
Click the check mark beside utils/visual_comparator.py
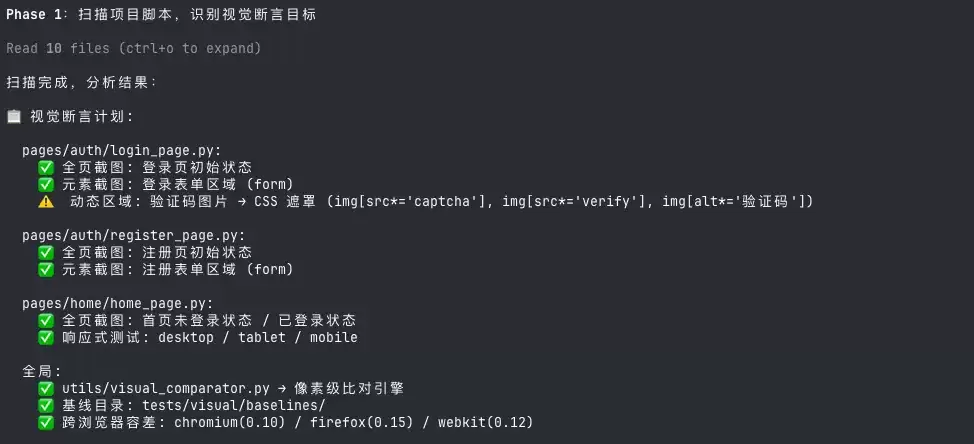click(46, 389)
